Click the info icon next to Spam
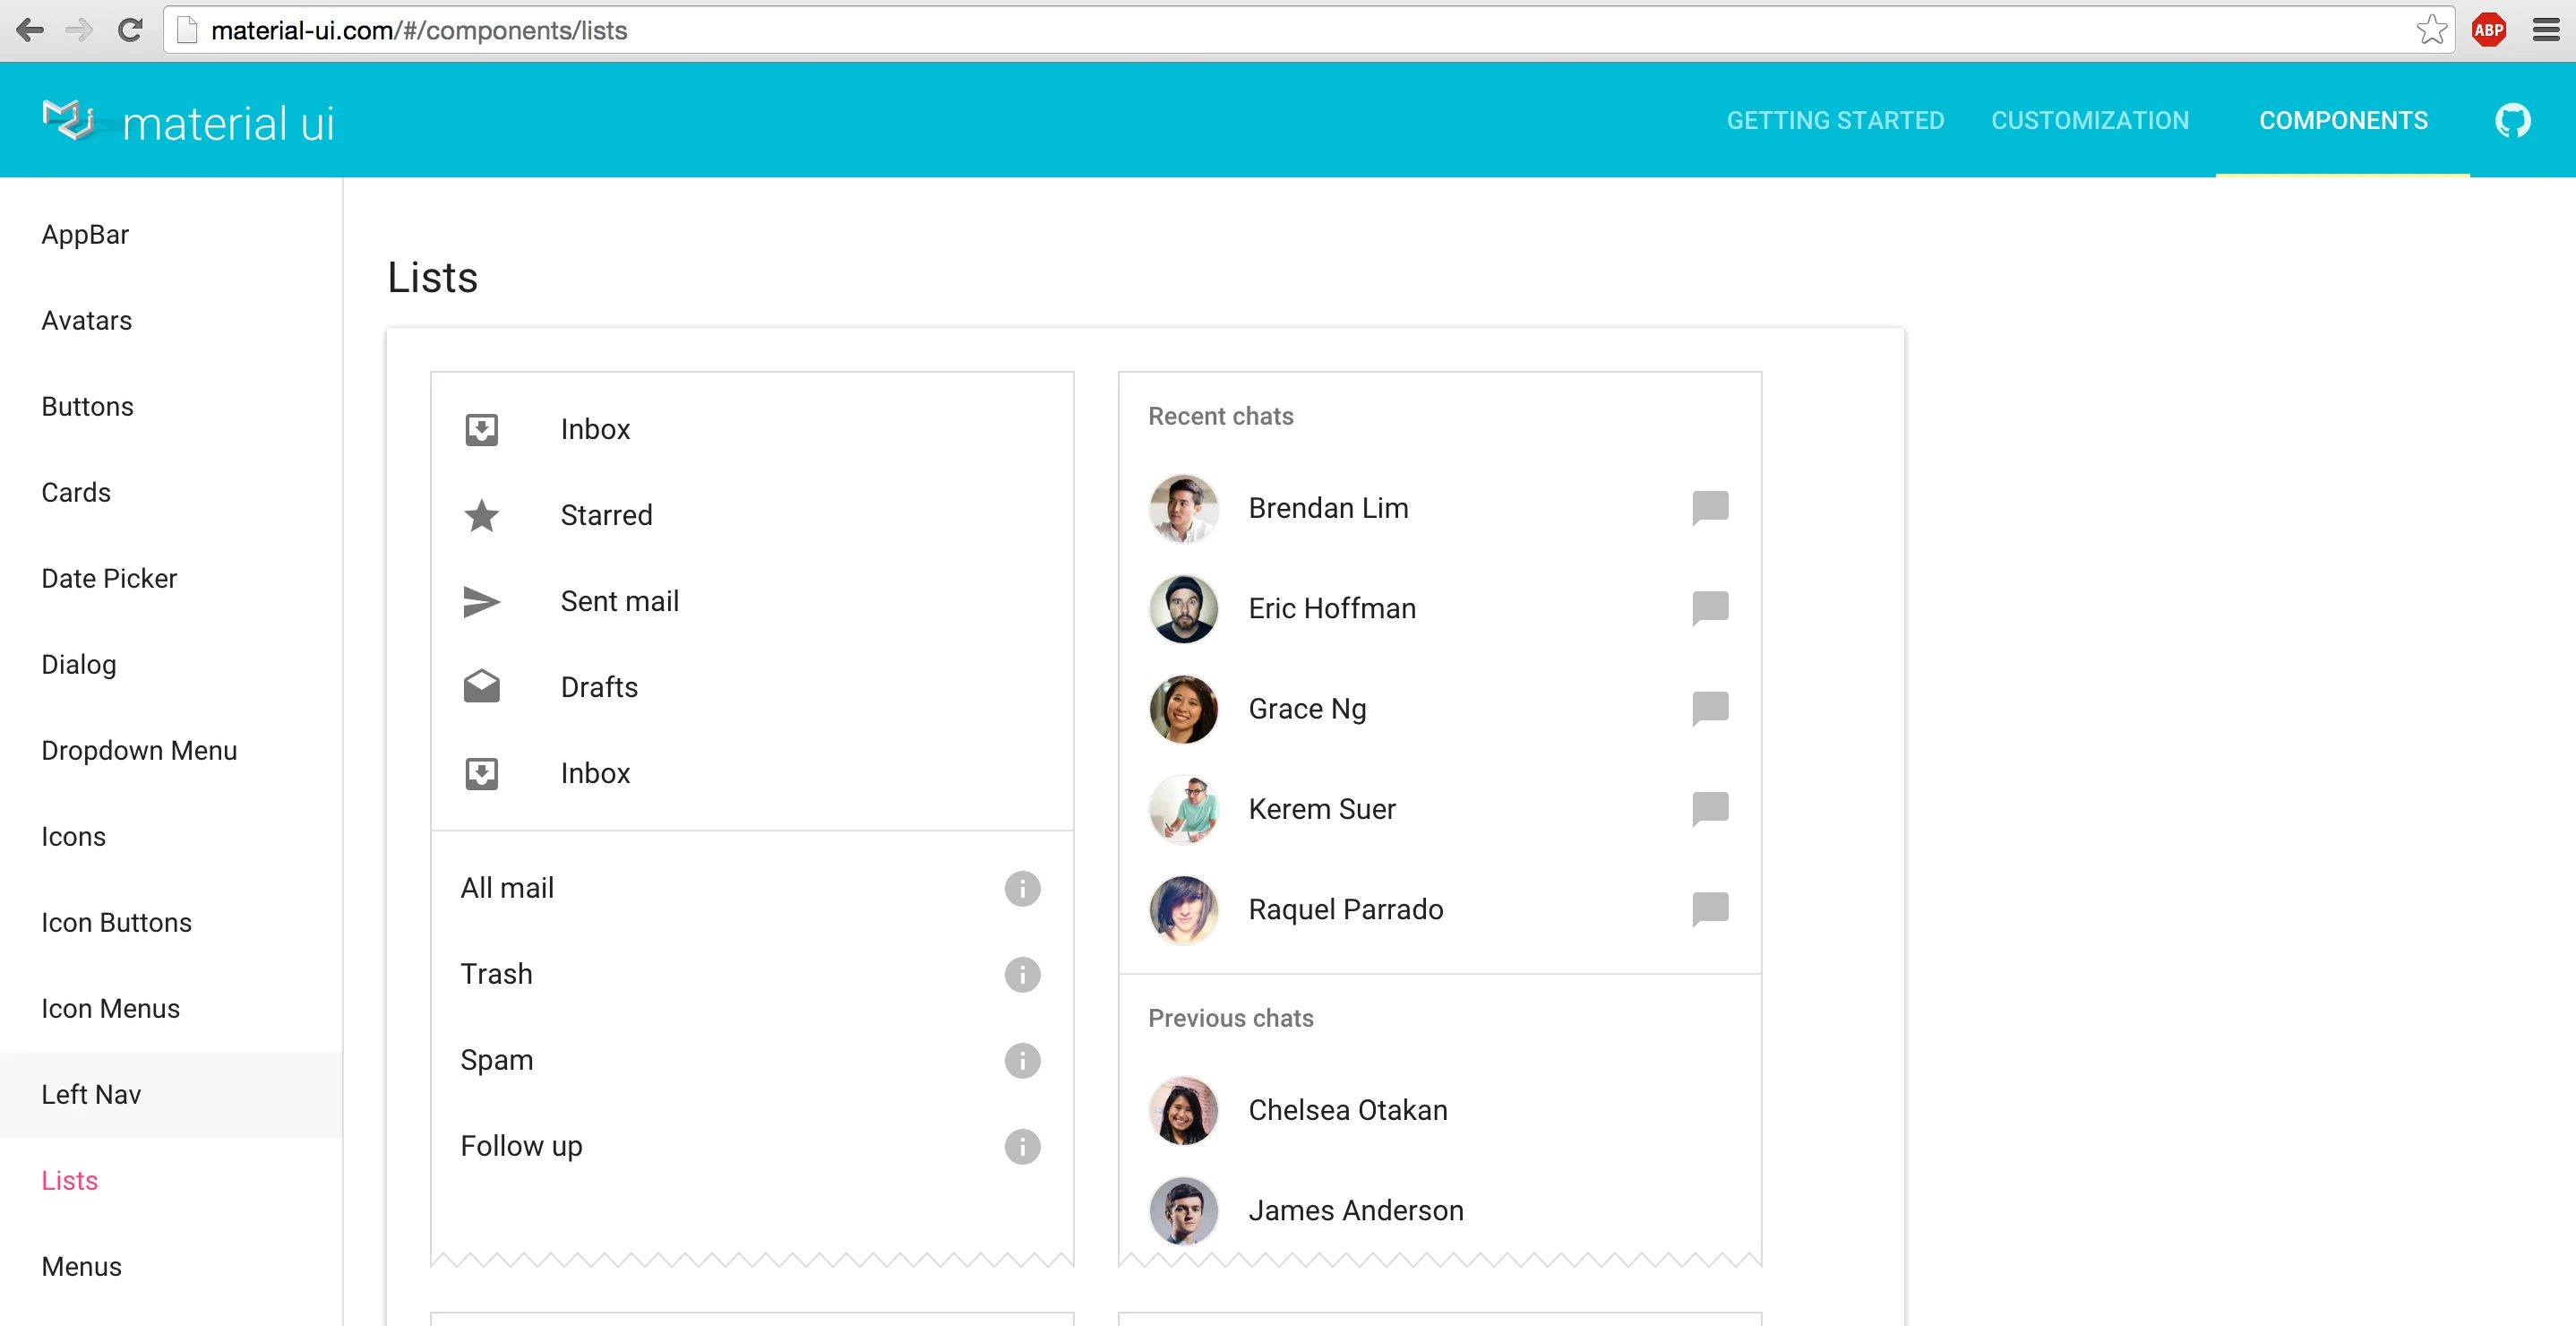Viewport: 2576px width, 1326px height. 1022,1060
